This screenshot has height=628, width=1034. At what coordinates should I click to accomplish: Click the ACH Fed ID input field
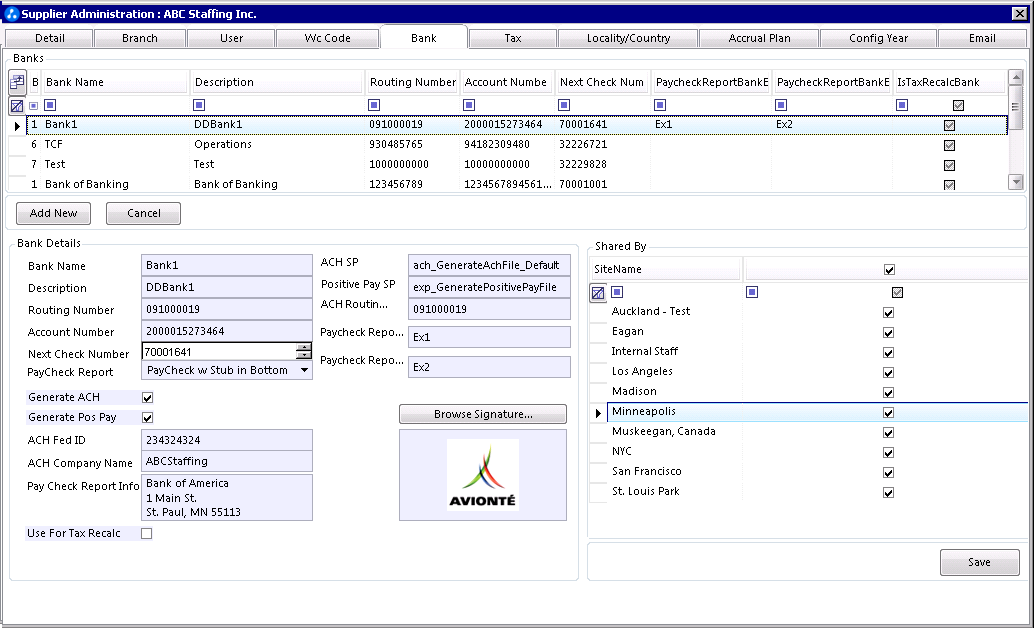coord(227,440)
